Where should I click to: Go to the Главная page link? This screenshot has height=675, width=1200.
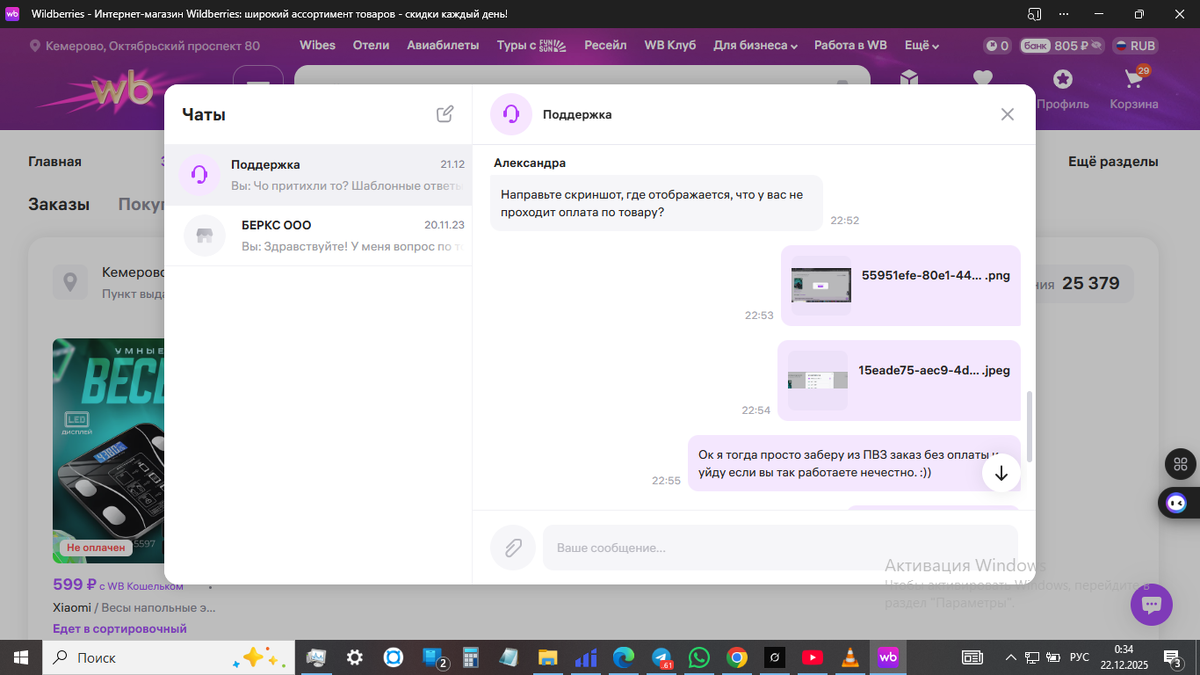[55, 161]
